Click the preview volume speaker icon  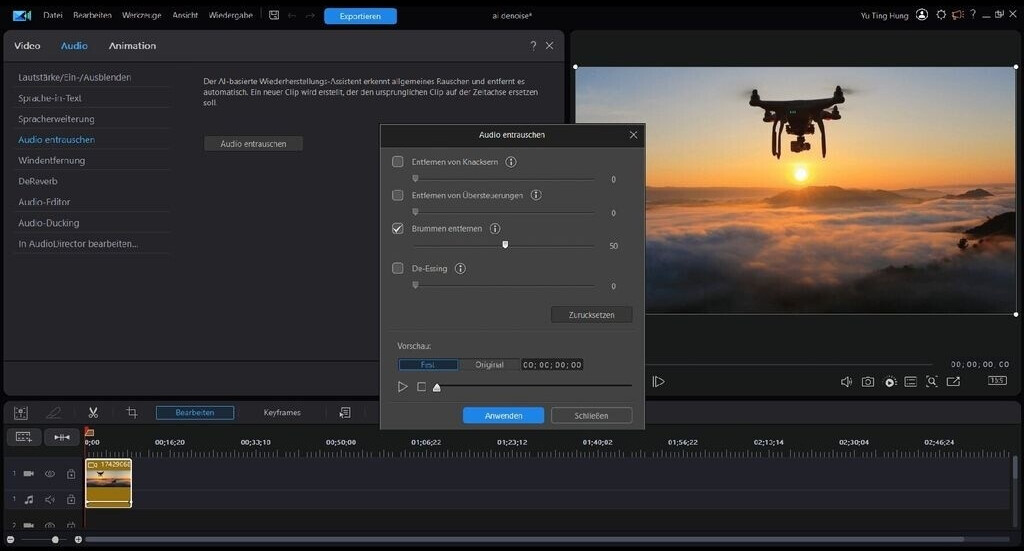coord(846,381)
